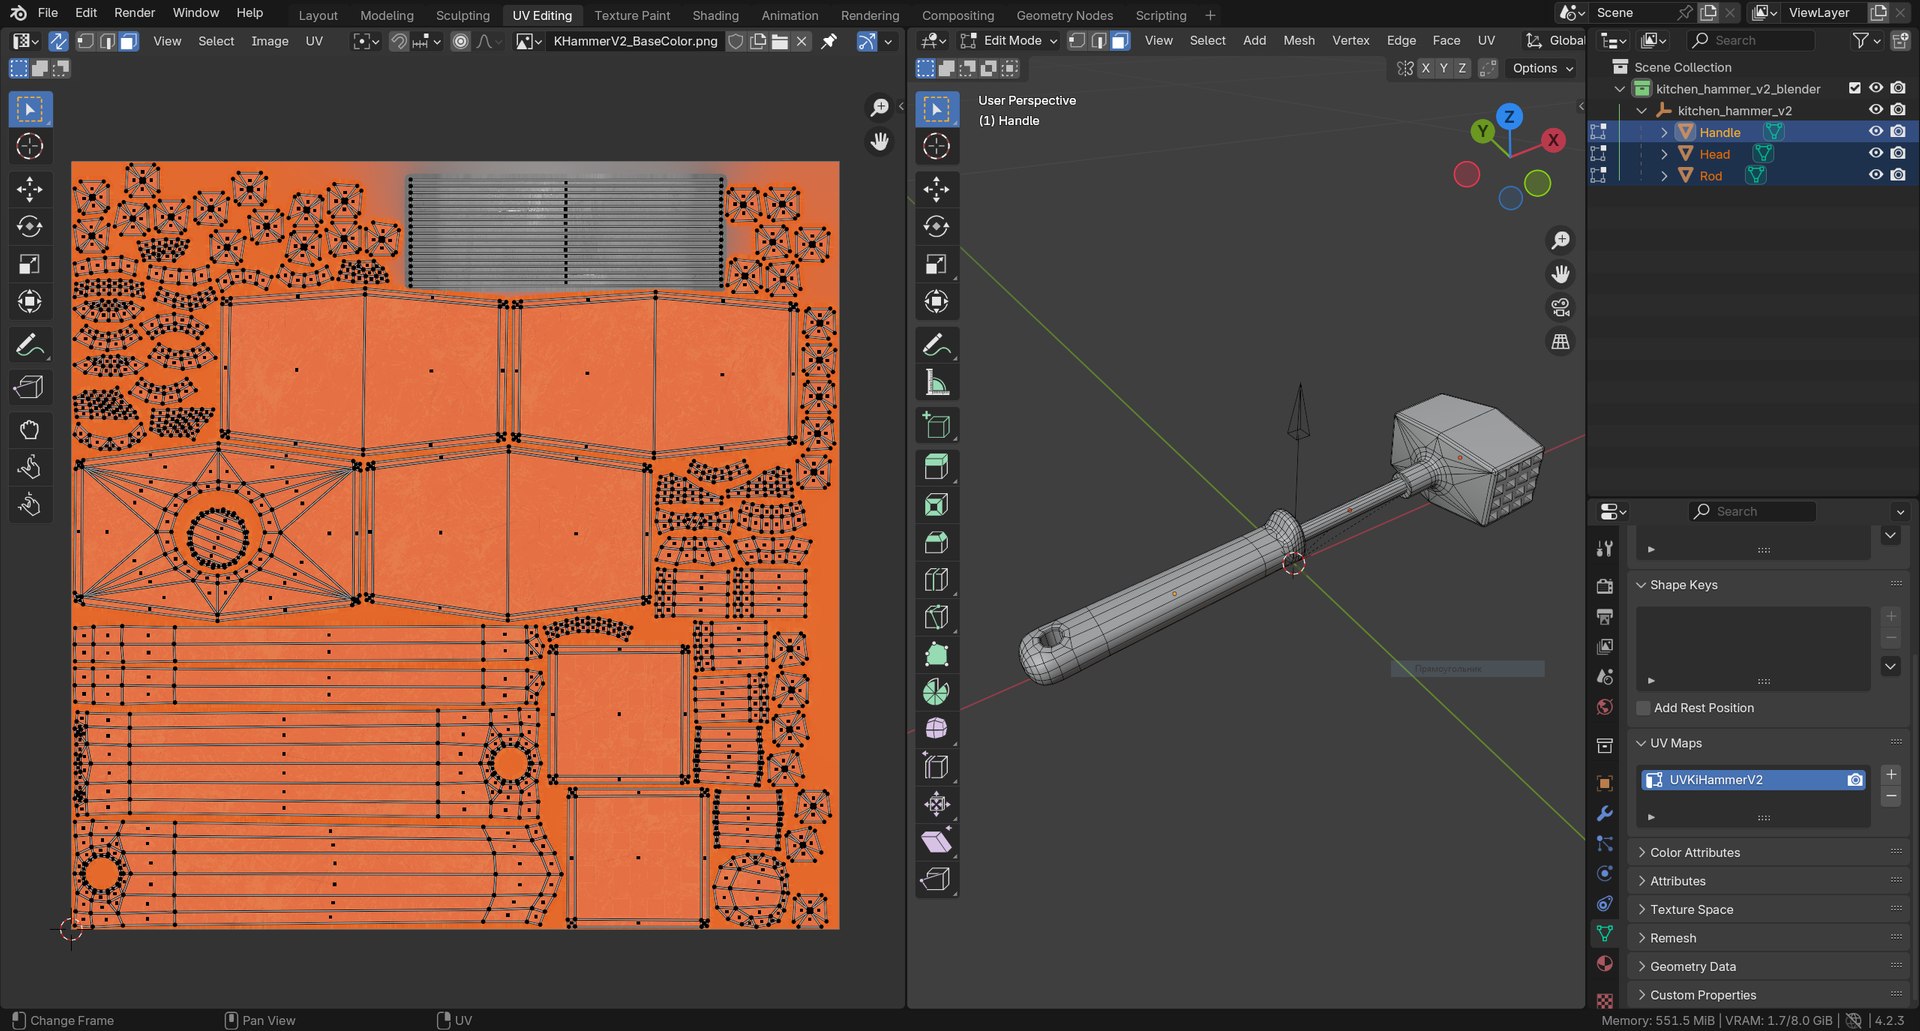Viewport: 1920px width, 1031px height.
Task: Select the Spin tool
Action: (937, 692)
